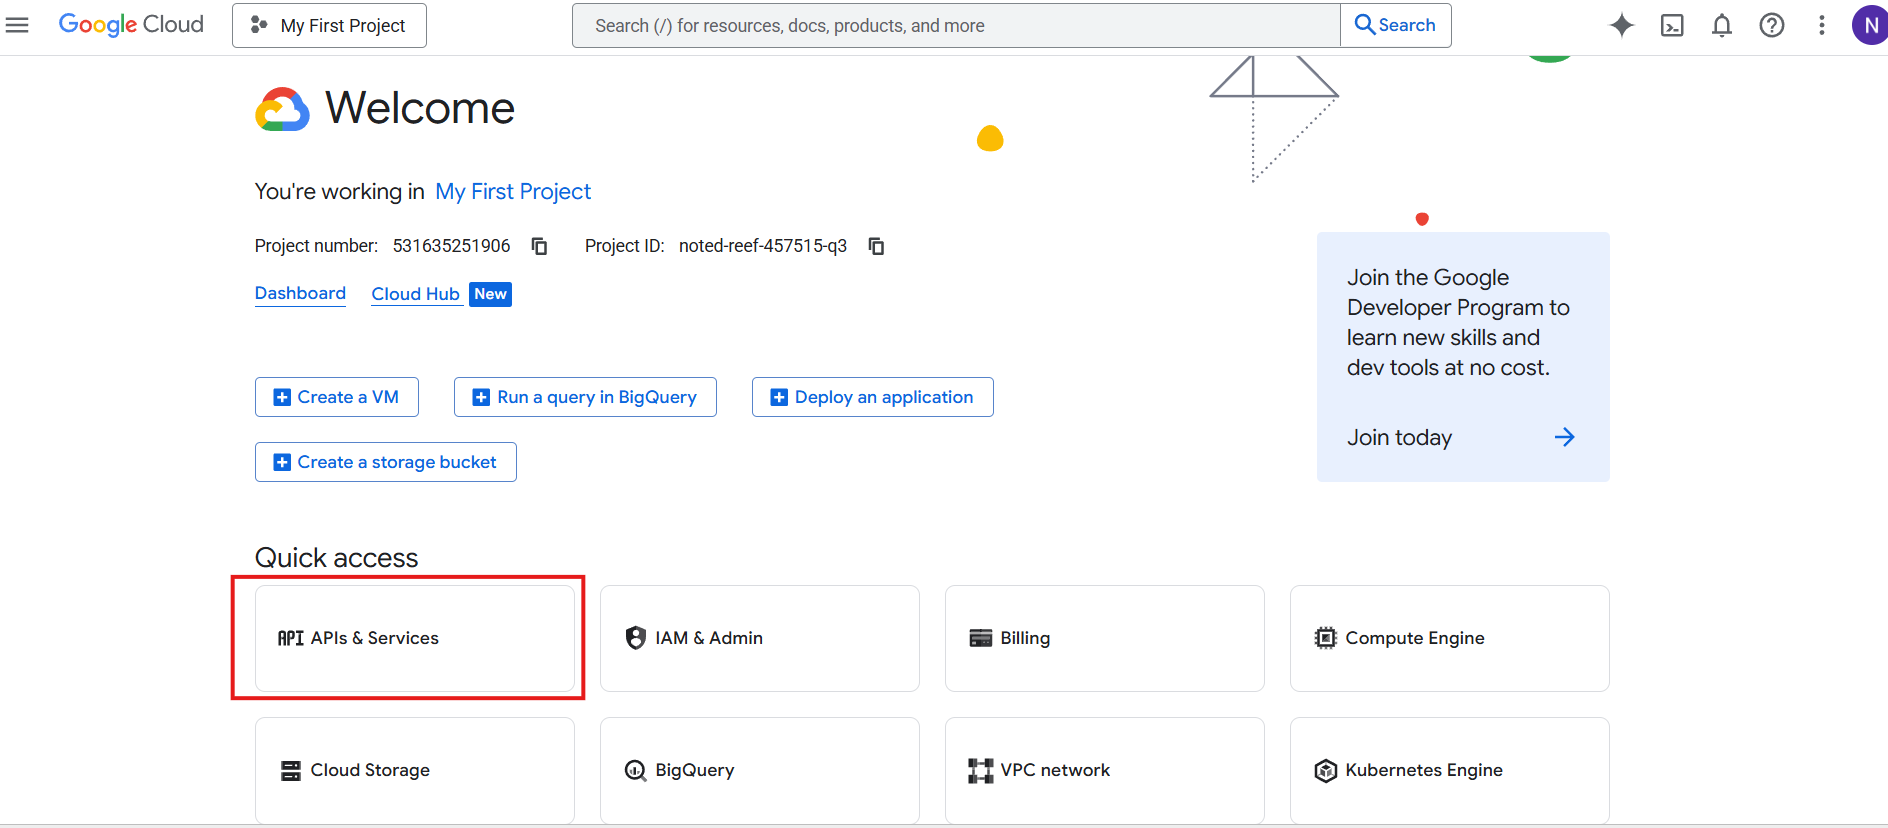Open the three-dot settings and utilities menu
Viewport: 1888px width, 828px height.
(1821, 25)
